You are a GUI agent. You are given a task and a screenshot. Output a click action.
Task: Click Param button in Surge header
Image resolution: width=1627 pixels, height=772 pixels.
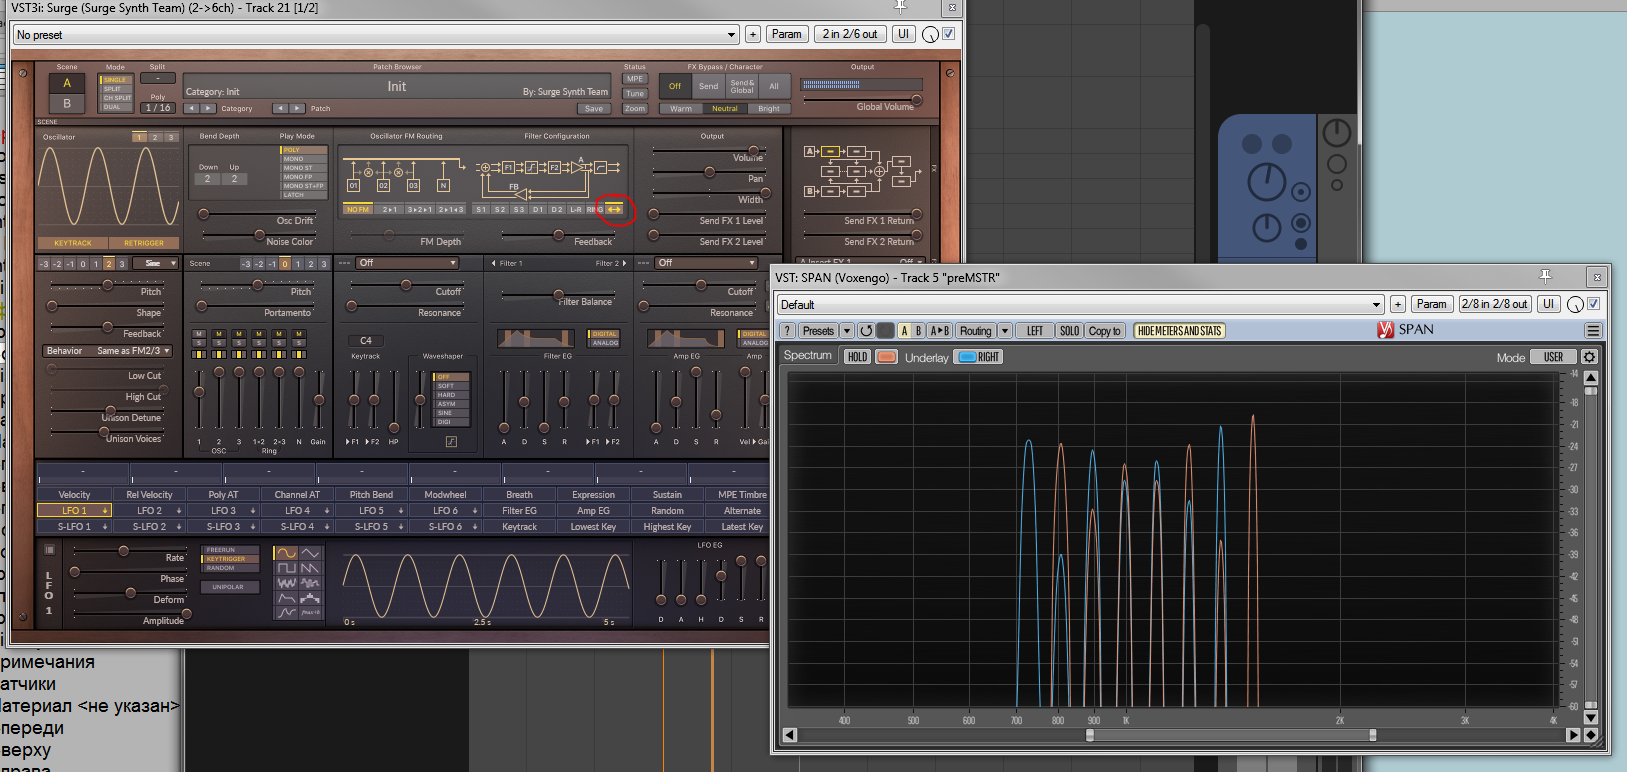[x=787, y=34]
